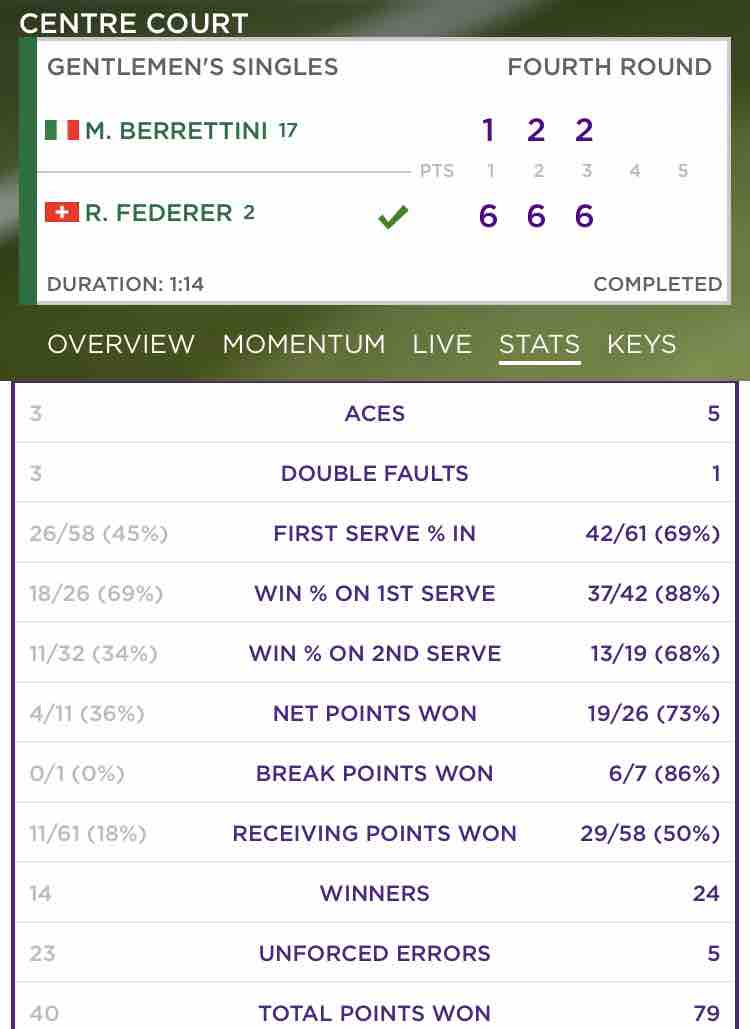Tap M. Berrettini player name
Image resolution: width=750 pixels, height=1029 pixels.
[176, 130]
